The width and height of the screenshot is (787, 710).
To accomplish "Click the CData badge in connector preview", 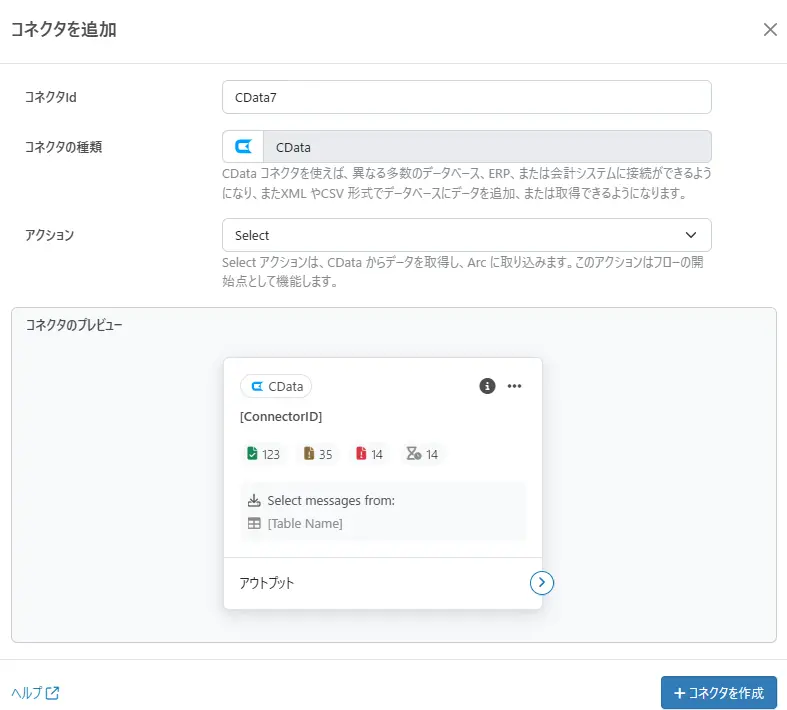I will pyautogui.click(x=276, y=386).
